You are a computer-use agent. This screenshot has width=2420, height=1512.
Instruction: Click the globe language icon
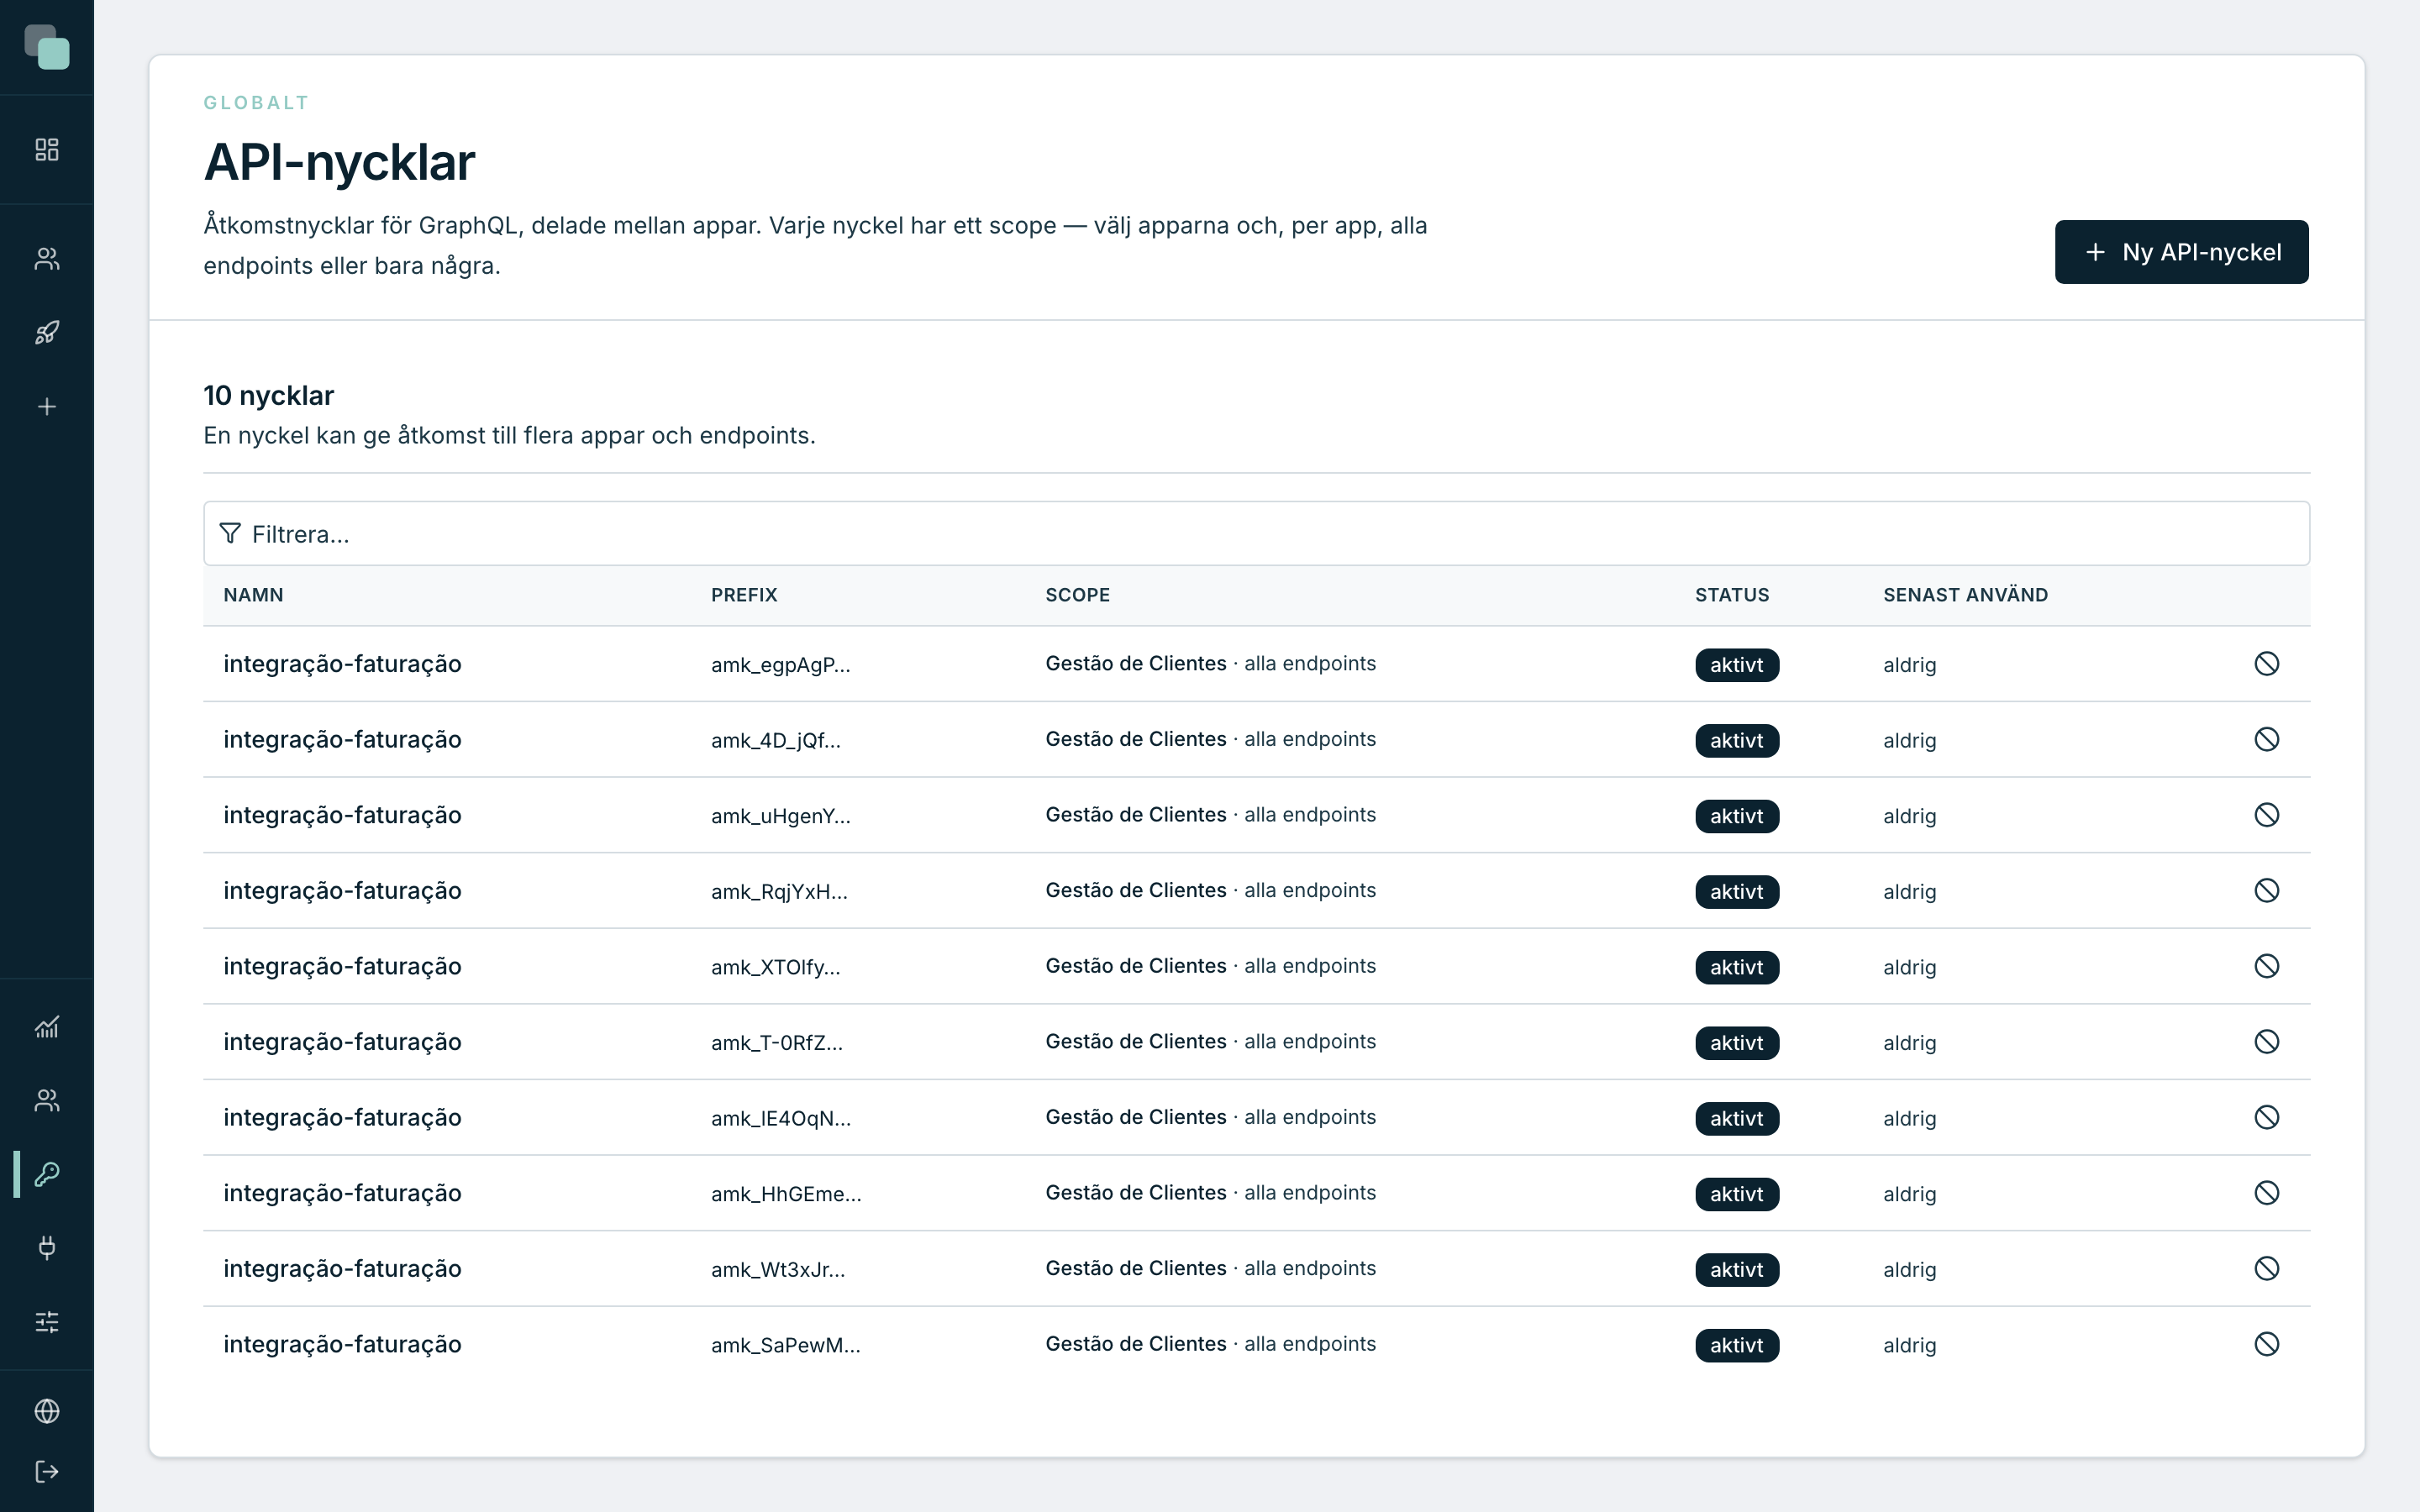[47, 1411]
